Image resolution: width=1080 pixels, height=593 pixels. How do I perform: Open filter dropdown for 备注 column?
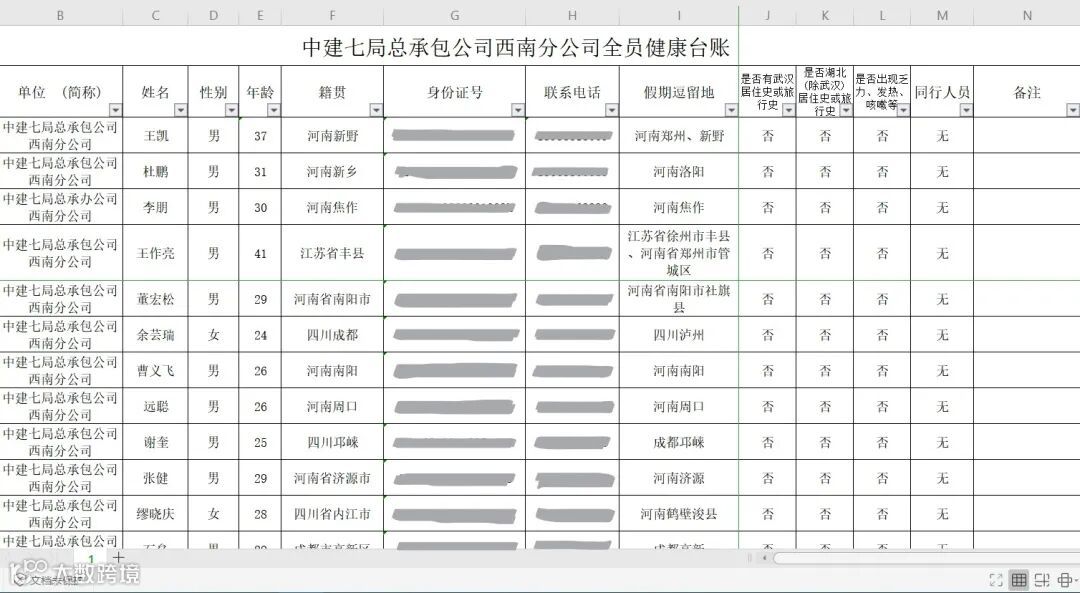[x=1073, y=110]
